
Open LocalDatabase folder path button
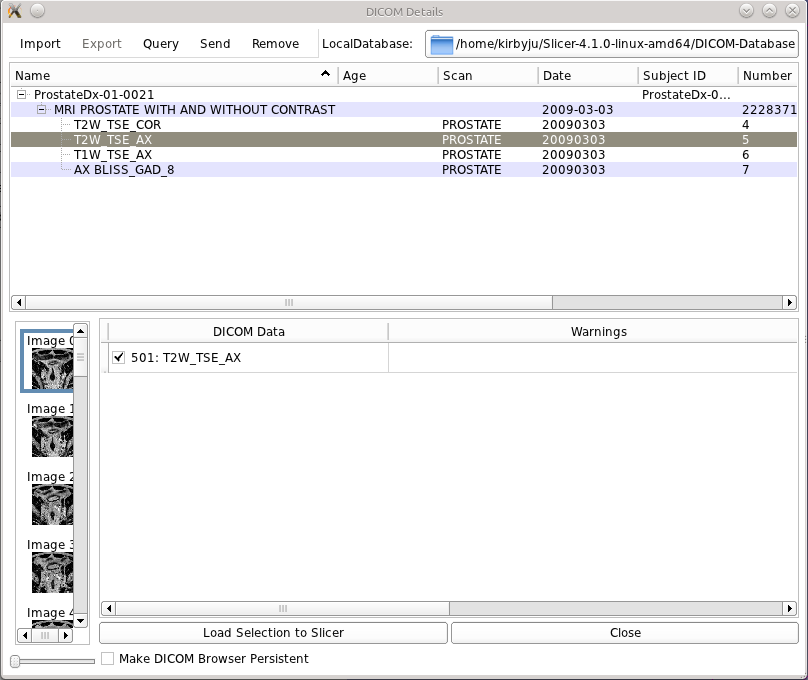tap(612, 44)
